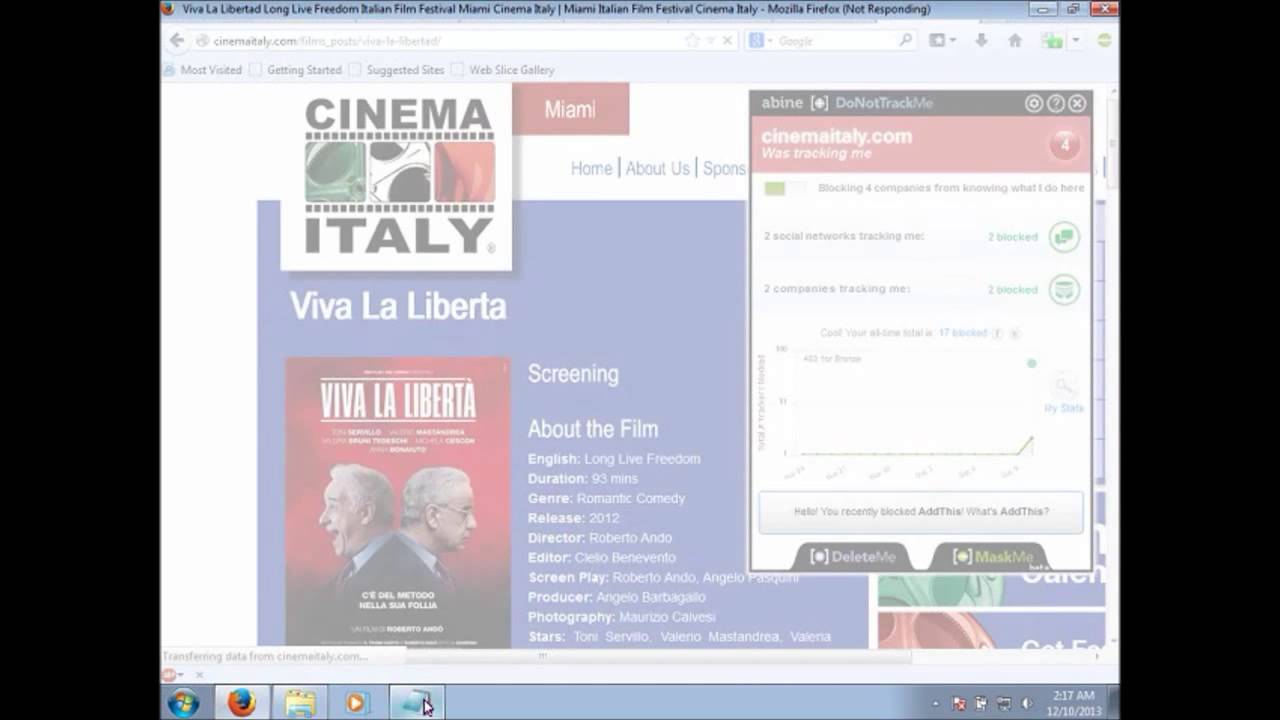This screenshot has height=720, width=1280.
Task: Go to the site's Home page link
Action: coord(591,169)
